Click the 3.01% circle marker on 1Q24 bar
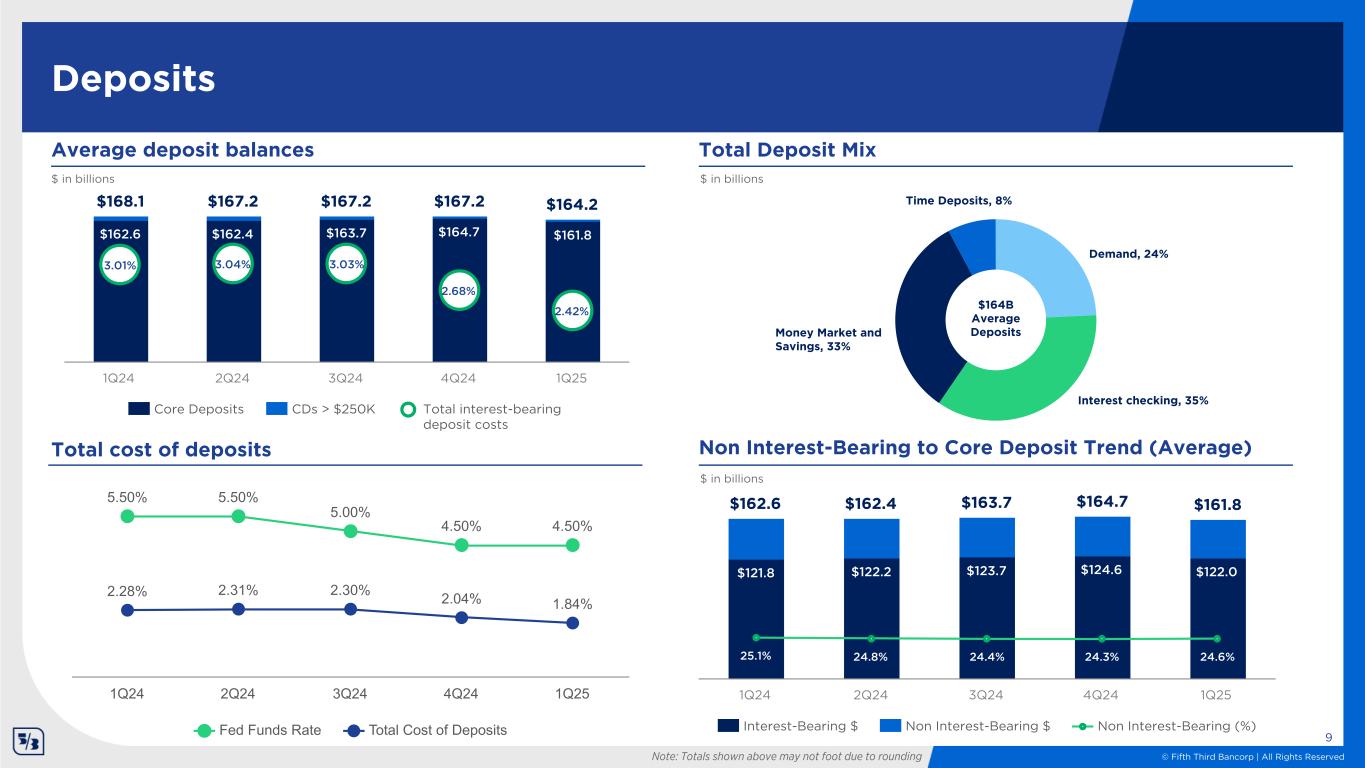This screenshot has height=768, width=1365. click(119, 266)
